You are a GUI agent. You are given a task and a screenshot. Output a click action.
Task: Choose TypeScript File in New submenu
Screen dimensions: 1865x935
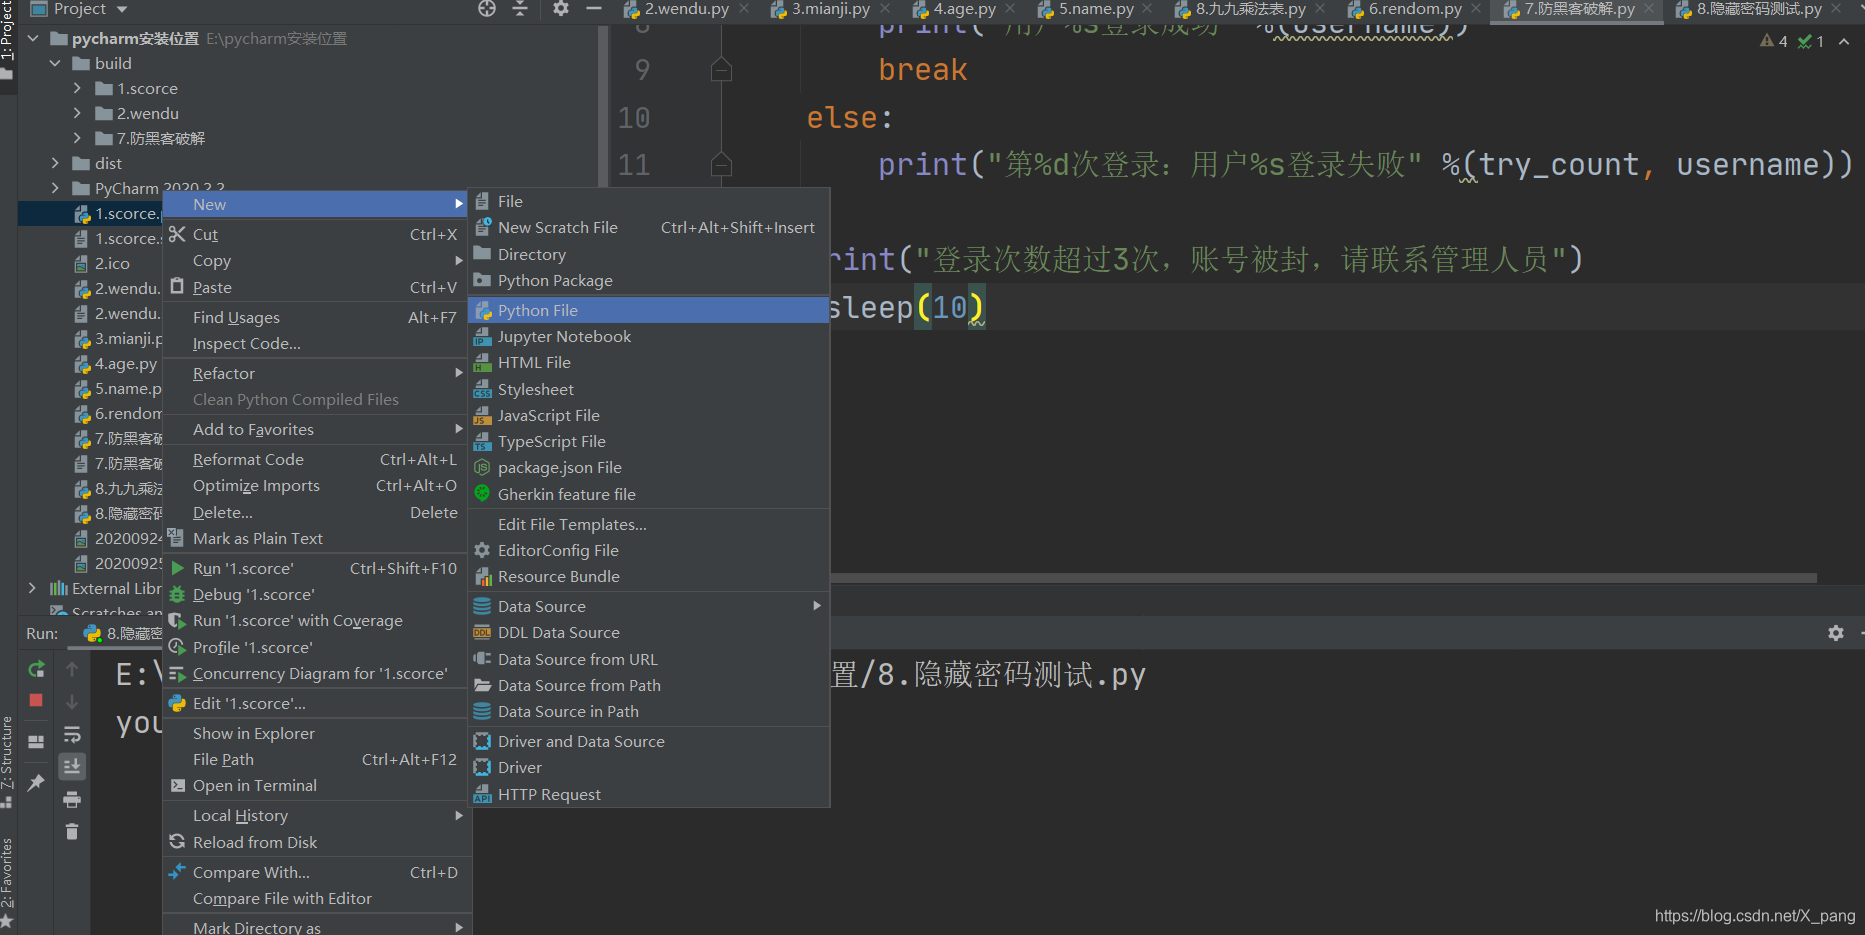click(649, 441)
